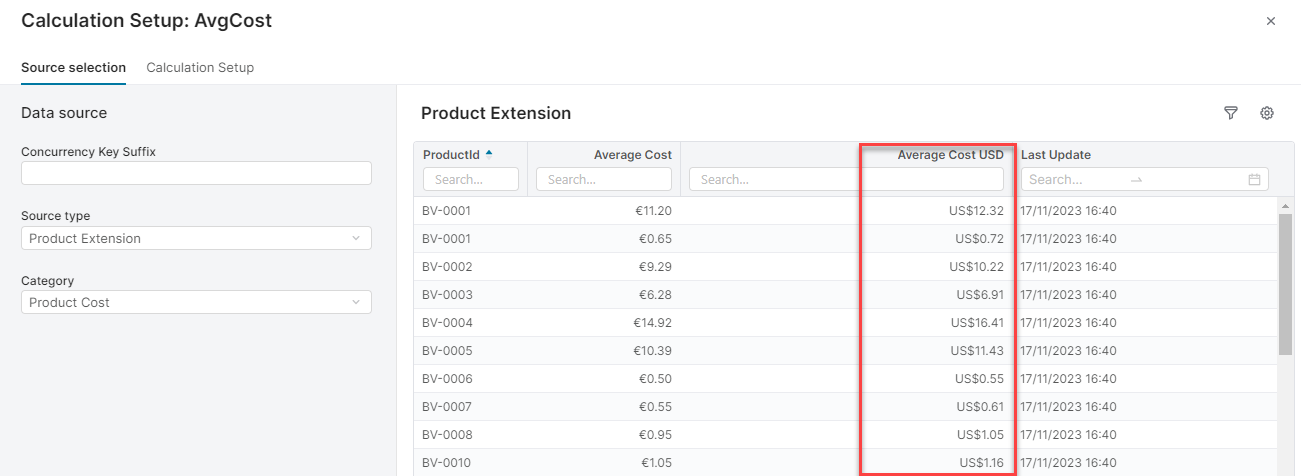Viewport: 1301px width, 476px height.
Task: Expand the Category dropdown
Action: [x=196, y=302]
